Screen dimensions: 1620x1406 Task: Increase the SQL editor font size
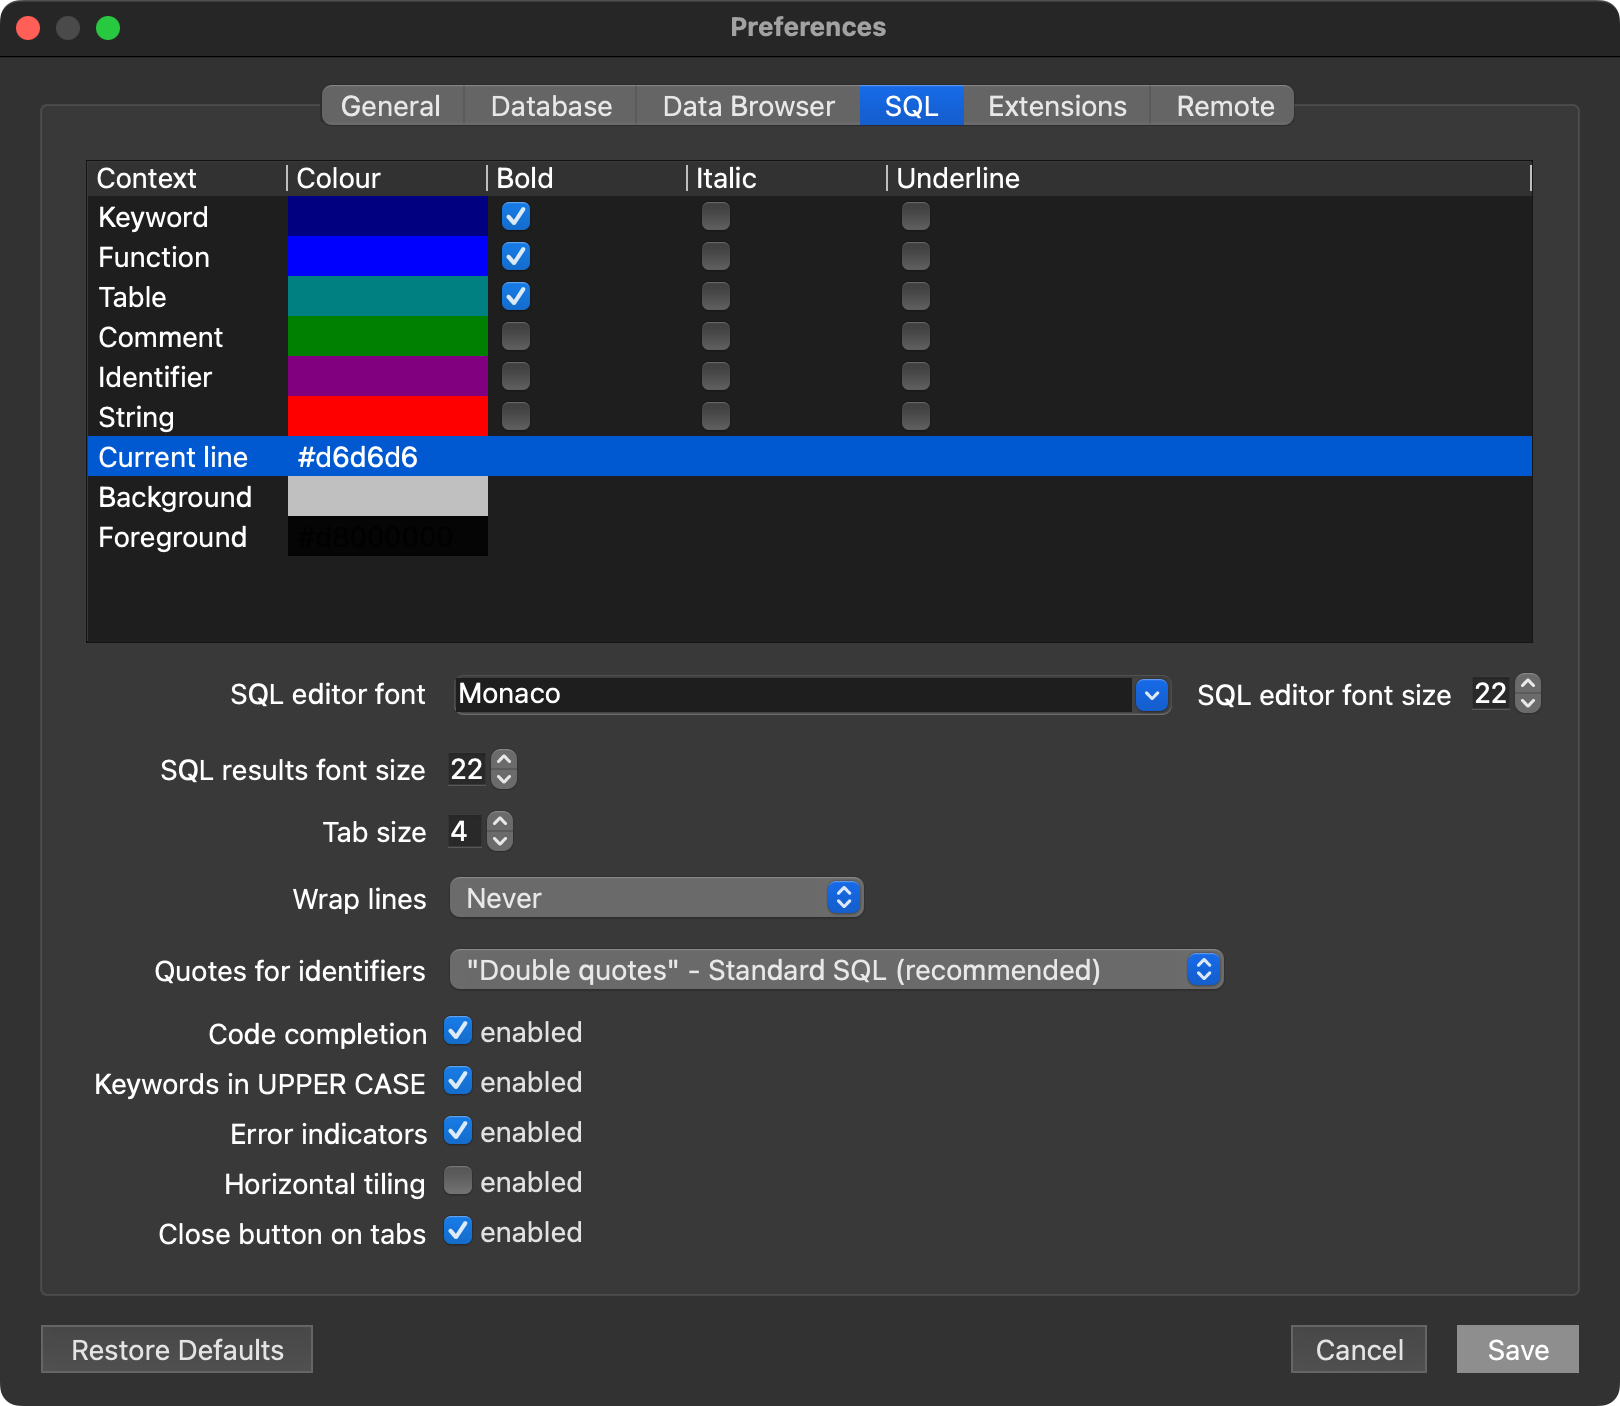(x=1527, y=683)
